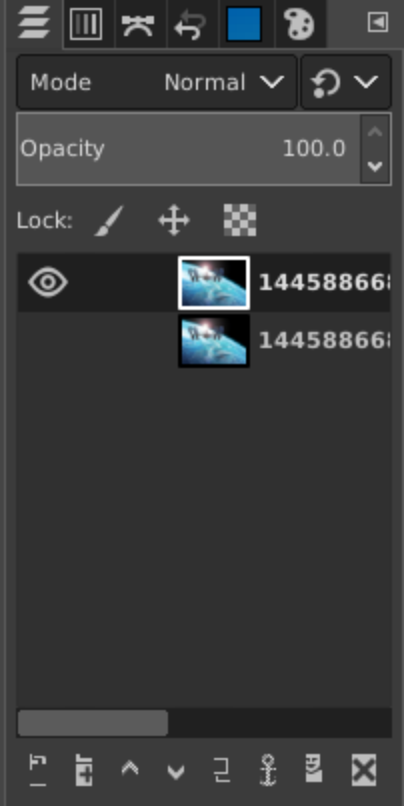Click the Opacity slider field
The image size is (404, 806).
pyautogui.click(x=189, y=149)
